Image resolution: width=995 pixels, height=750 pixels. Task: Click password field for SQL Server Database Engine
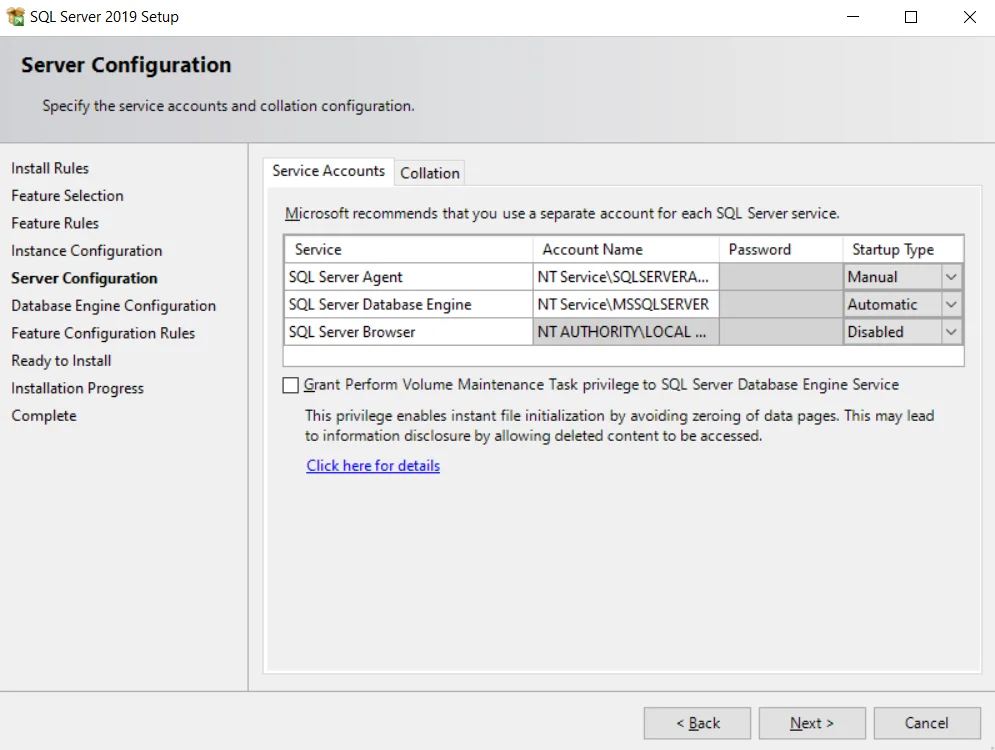click(781, 305)
